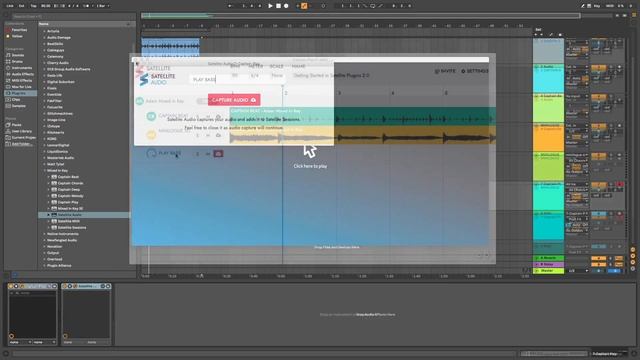Viewport: 640px width, 360px height.
Task: Select Satellite Audio plugin in browser
Action: (x=84, y=215)
